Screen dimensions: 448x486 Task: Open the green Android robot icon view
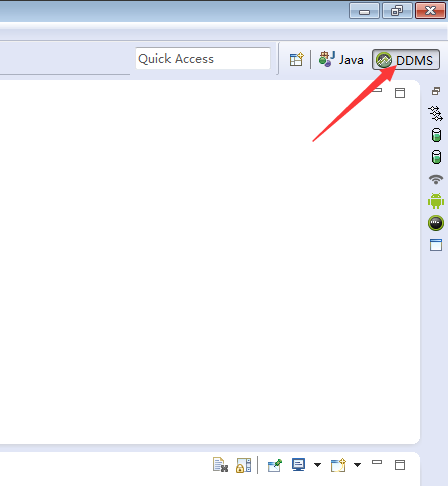click(436, 201)
